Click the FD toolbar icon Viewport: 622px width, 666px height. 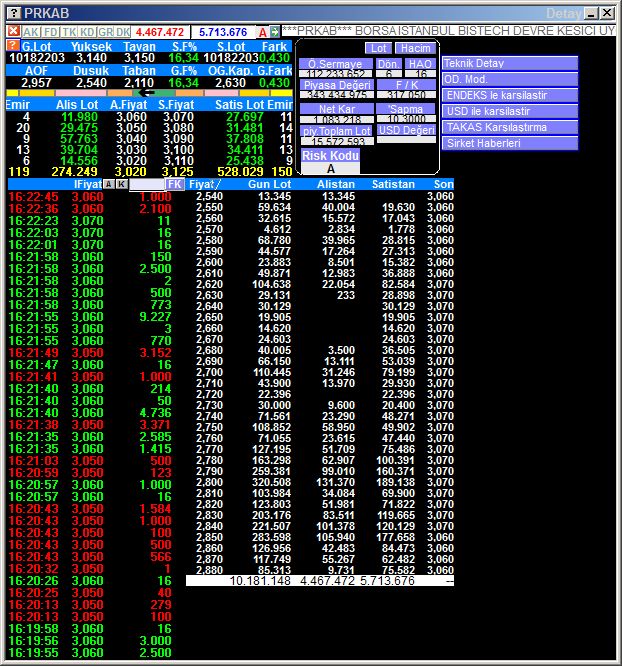[50, 32]
